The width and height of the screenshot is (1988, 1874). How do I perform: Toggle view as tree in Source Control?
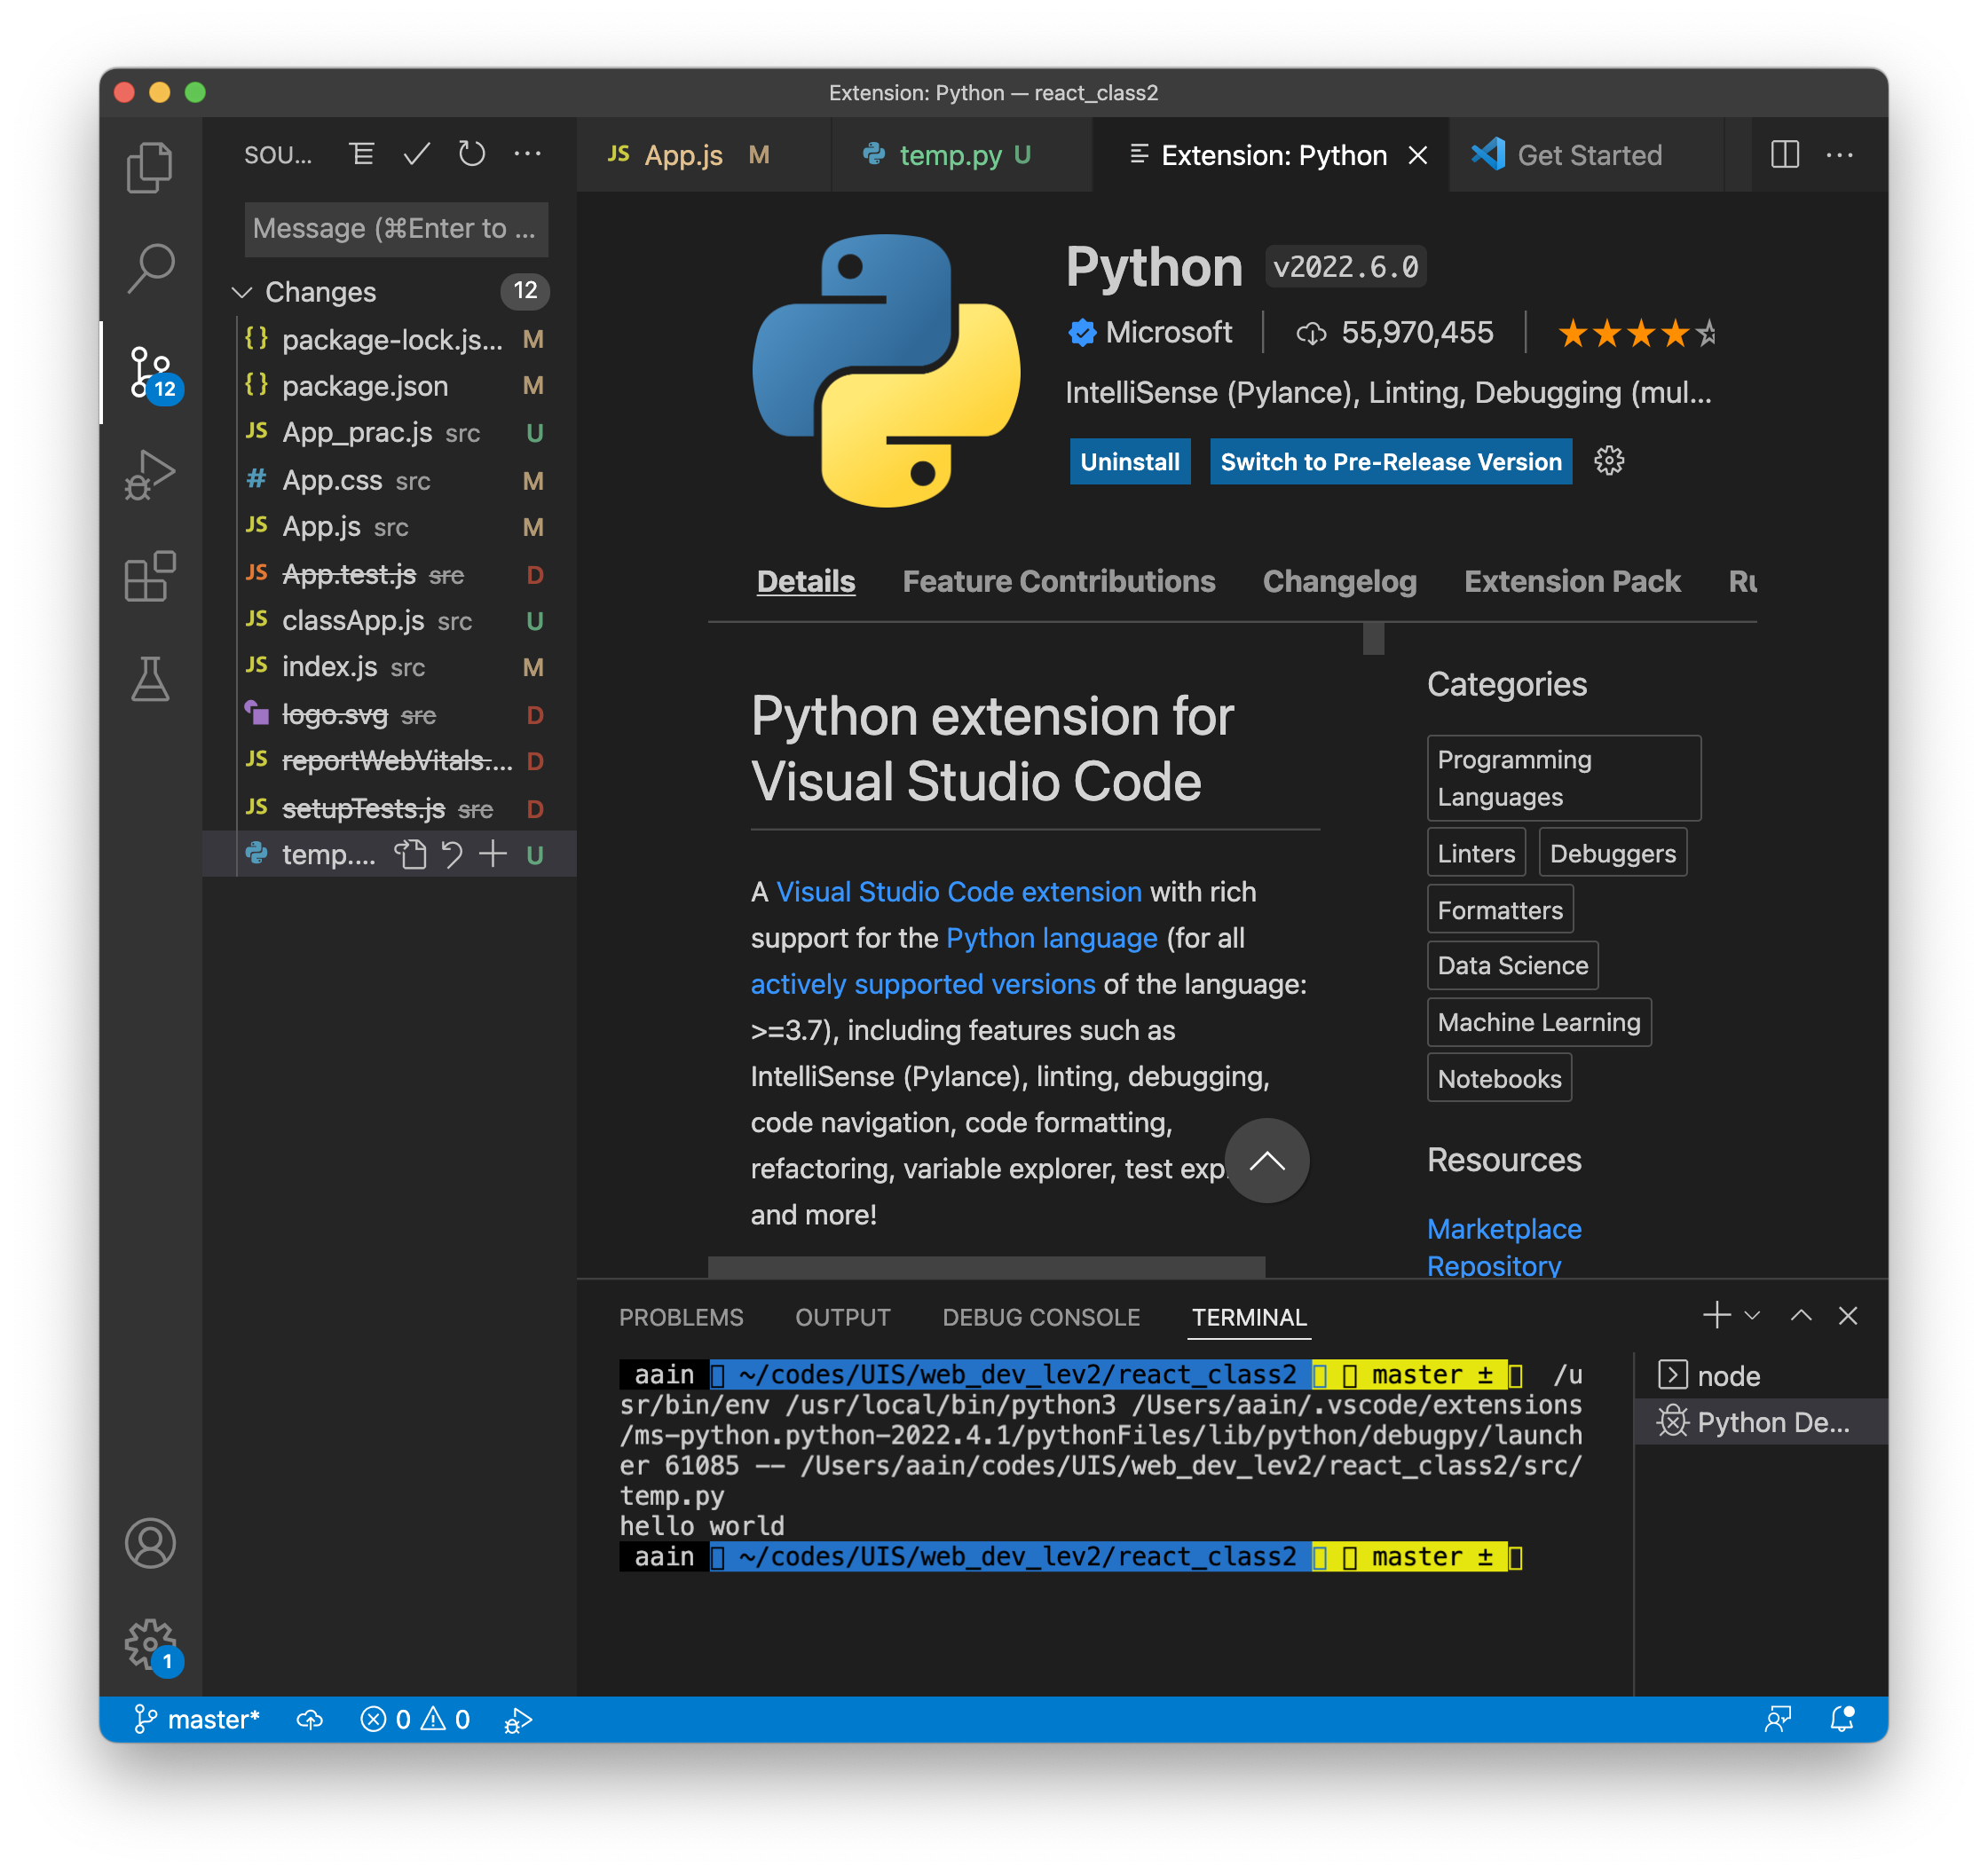pos(362,155)
